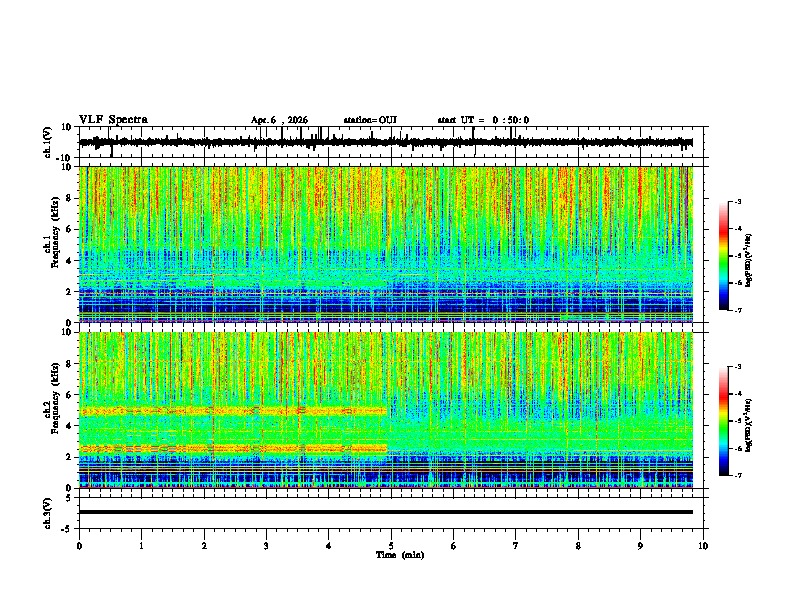Click the ch.1 spectrogram color bar

tap(723, 256)
